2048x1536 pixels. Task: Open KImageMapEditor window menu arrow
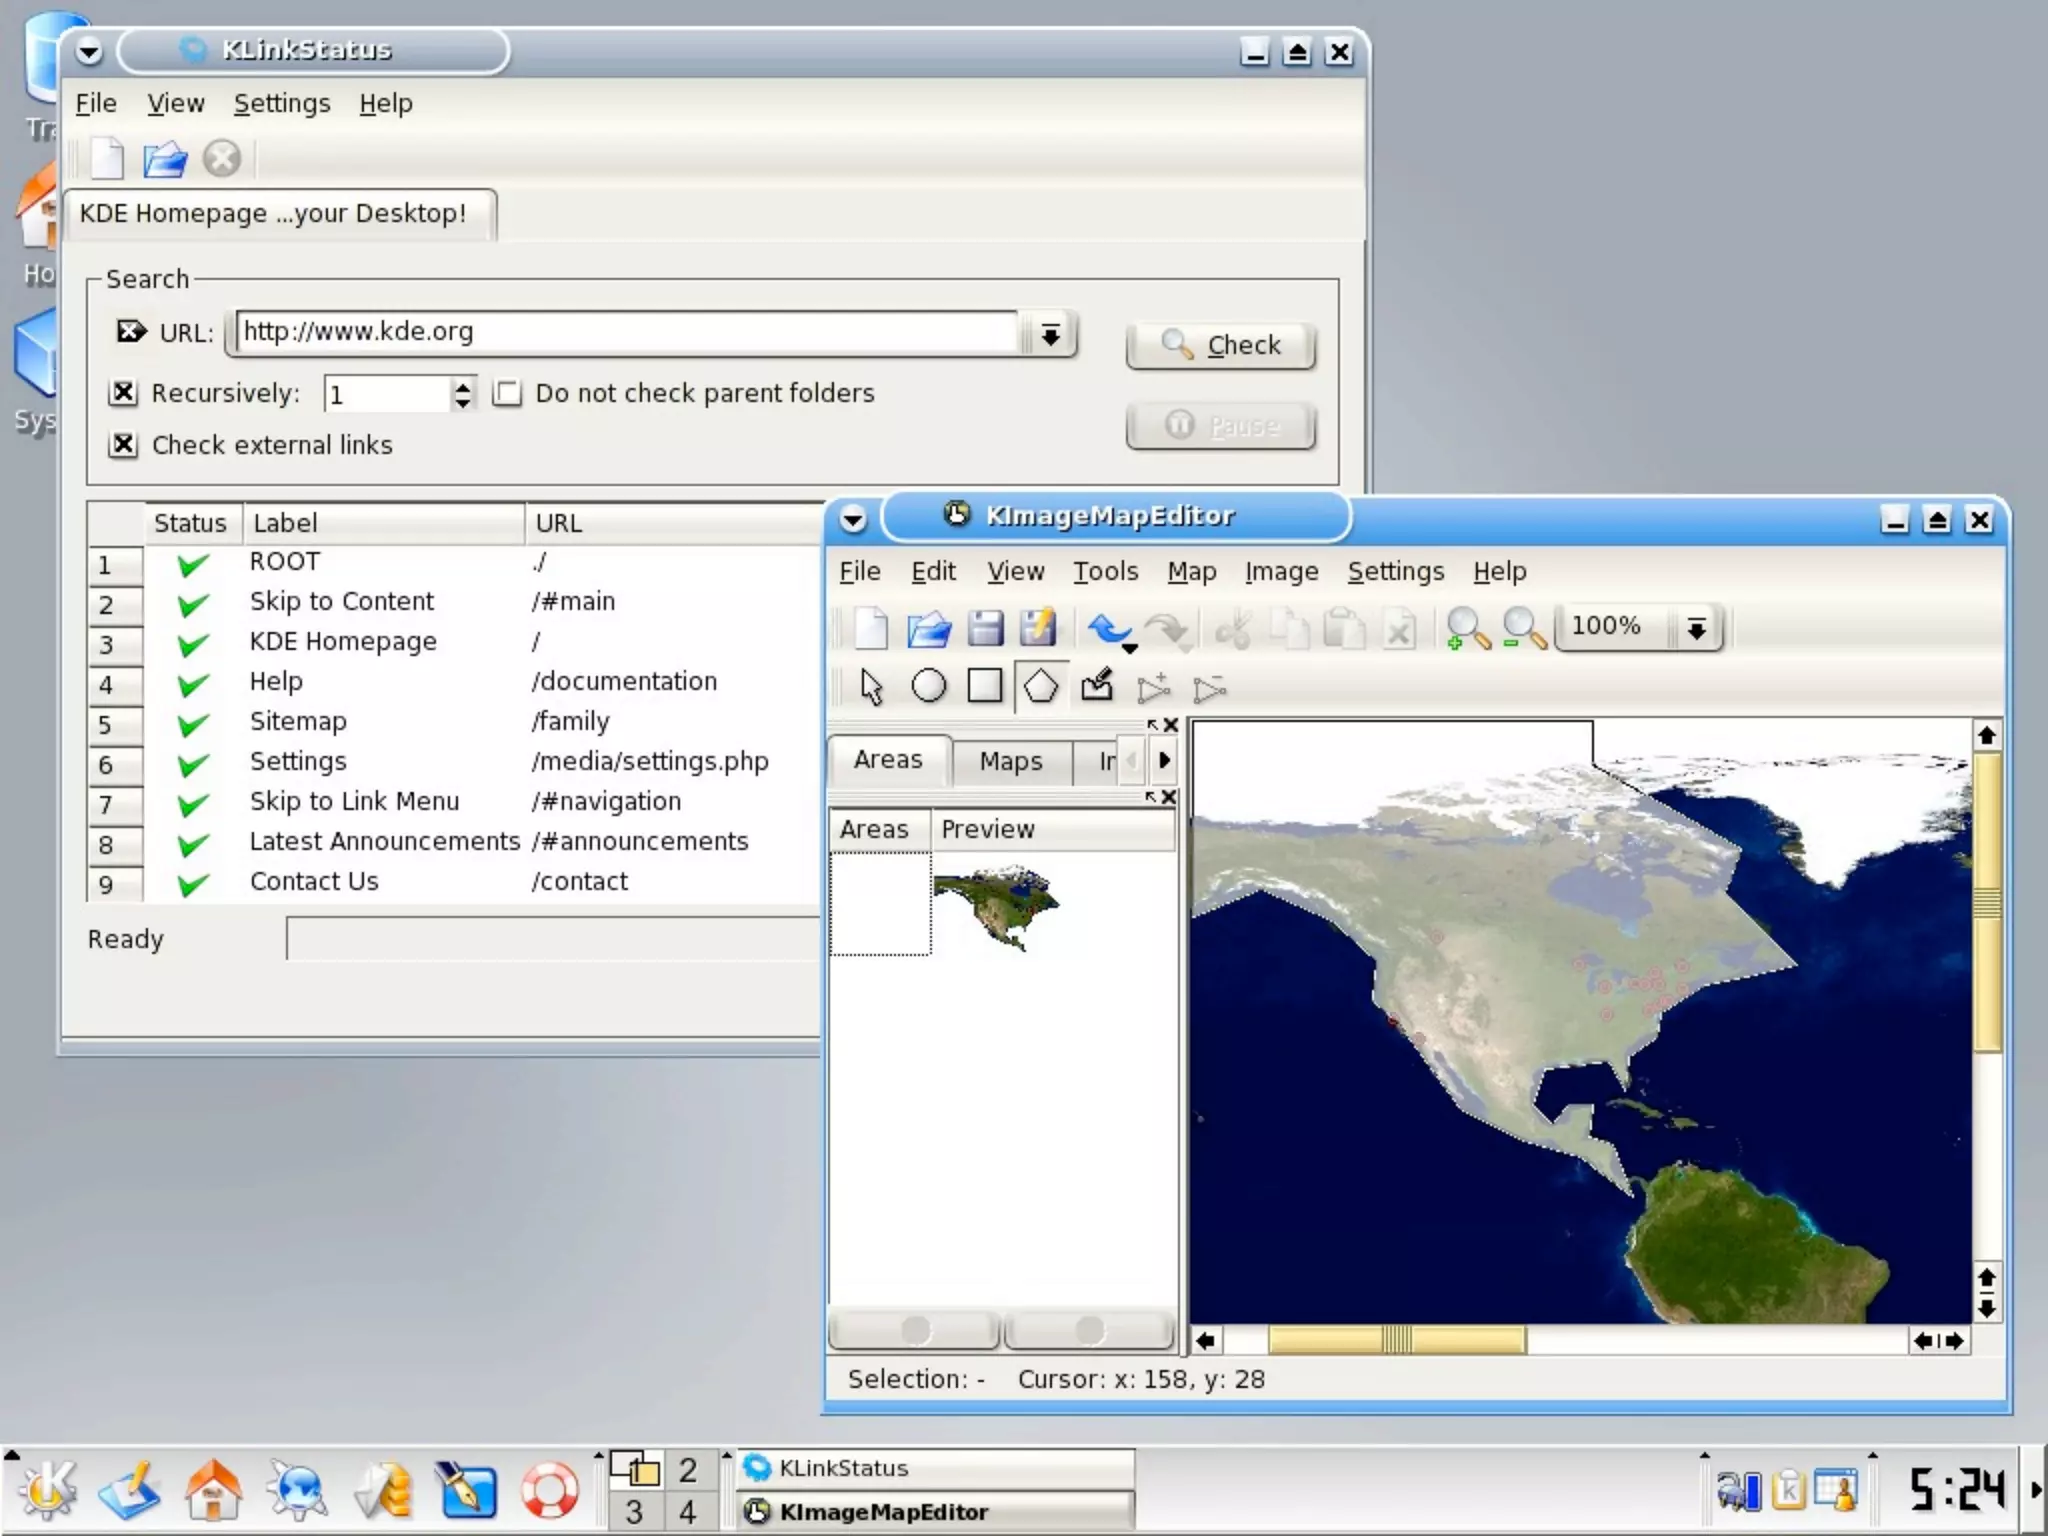pyautogui.click(x=853, y=519)
